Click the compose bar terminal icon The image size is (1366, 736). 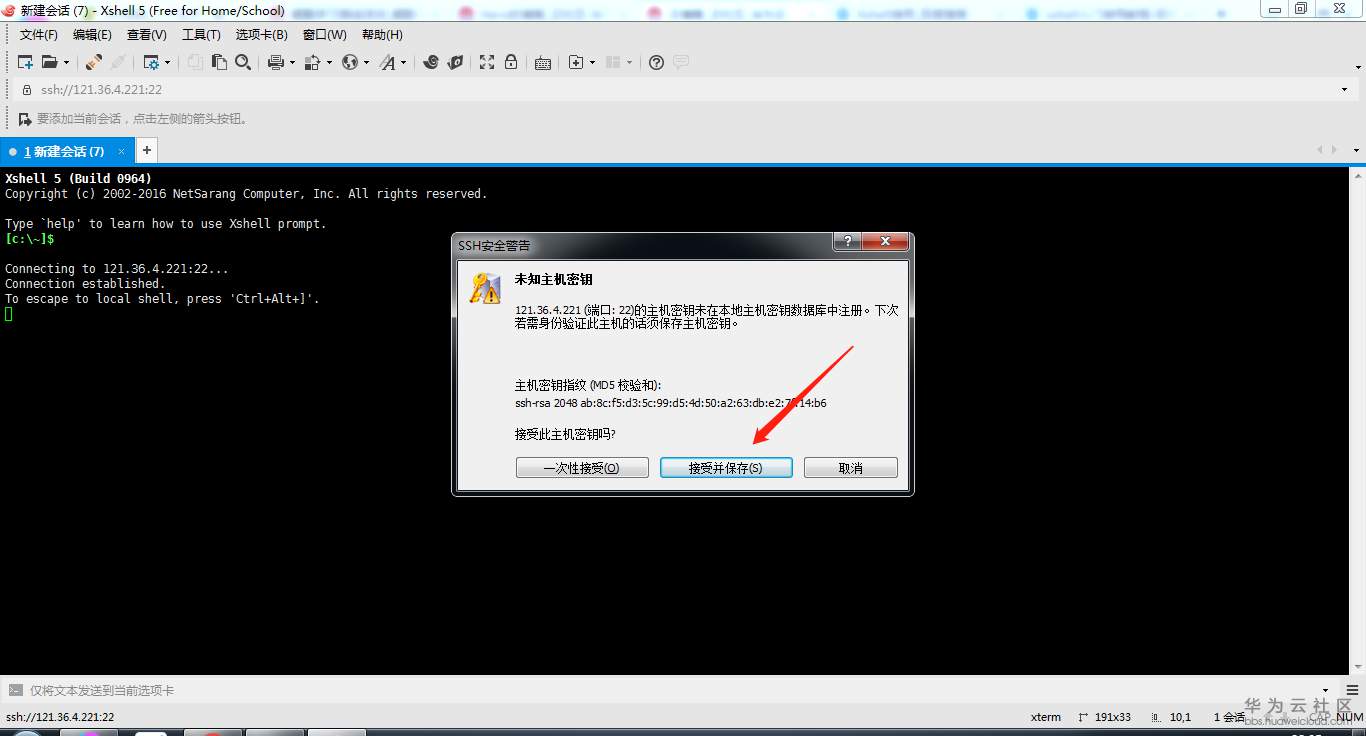(15, 690)
